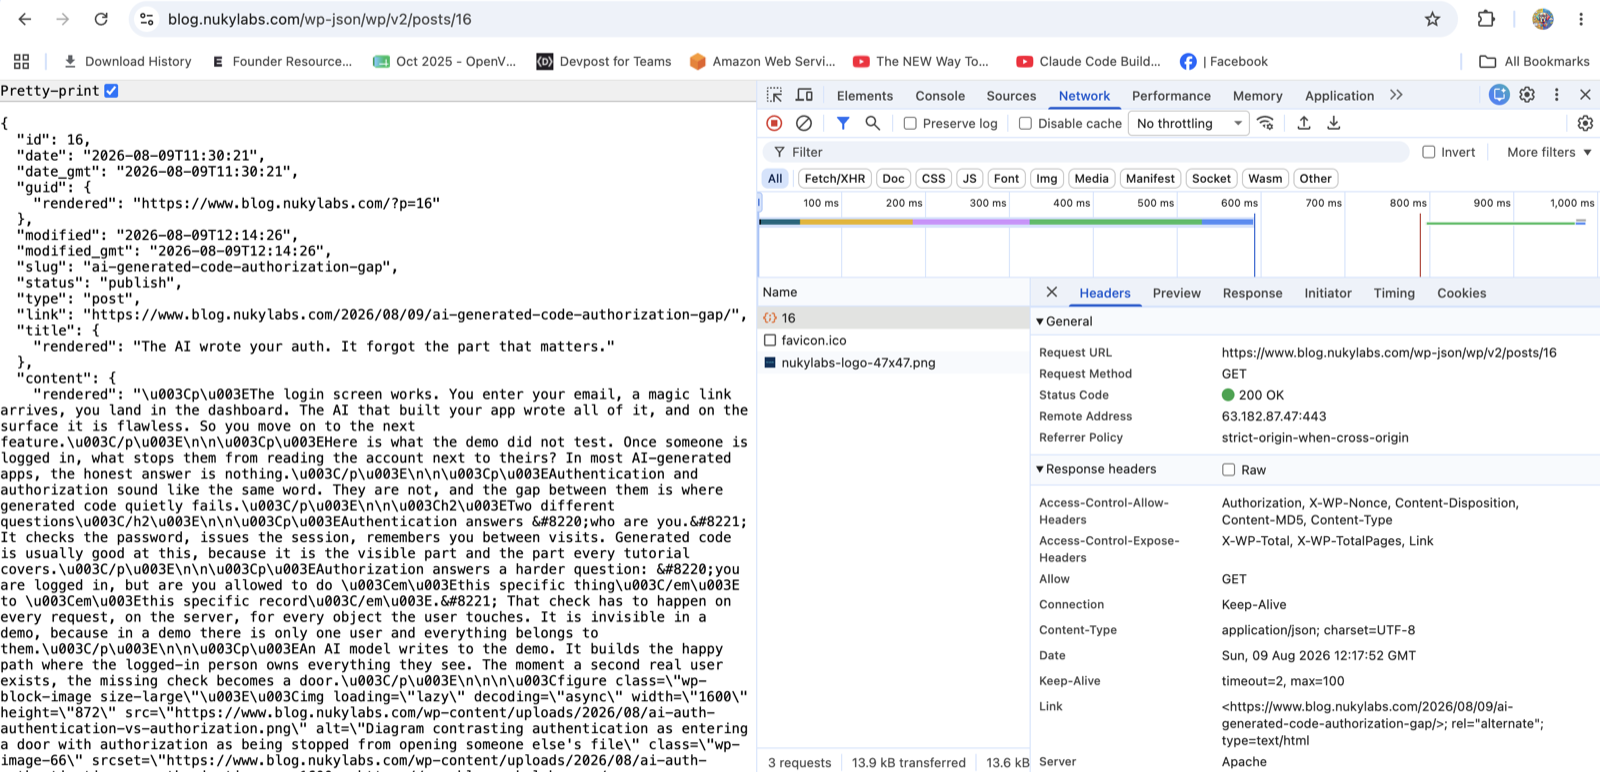Filter requests by Img type
Viewport: 1600px width, 772px height.
coord(1046,178)
